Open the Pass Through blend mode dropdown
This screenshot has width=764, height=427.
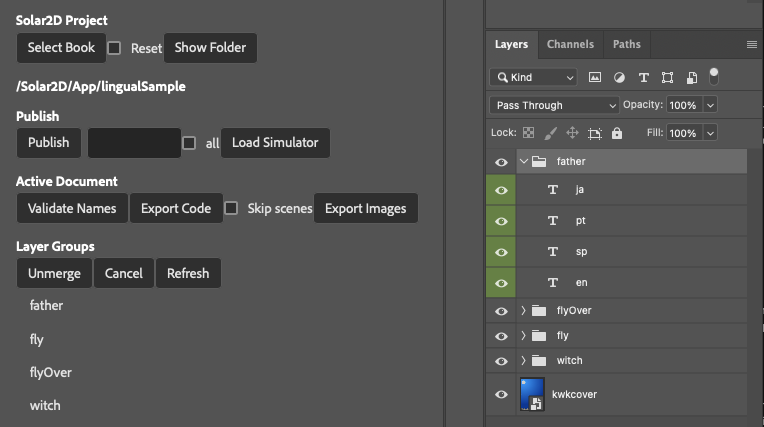click(554, 105)
